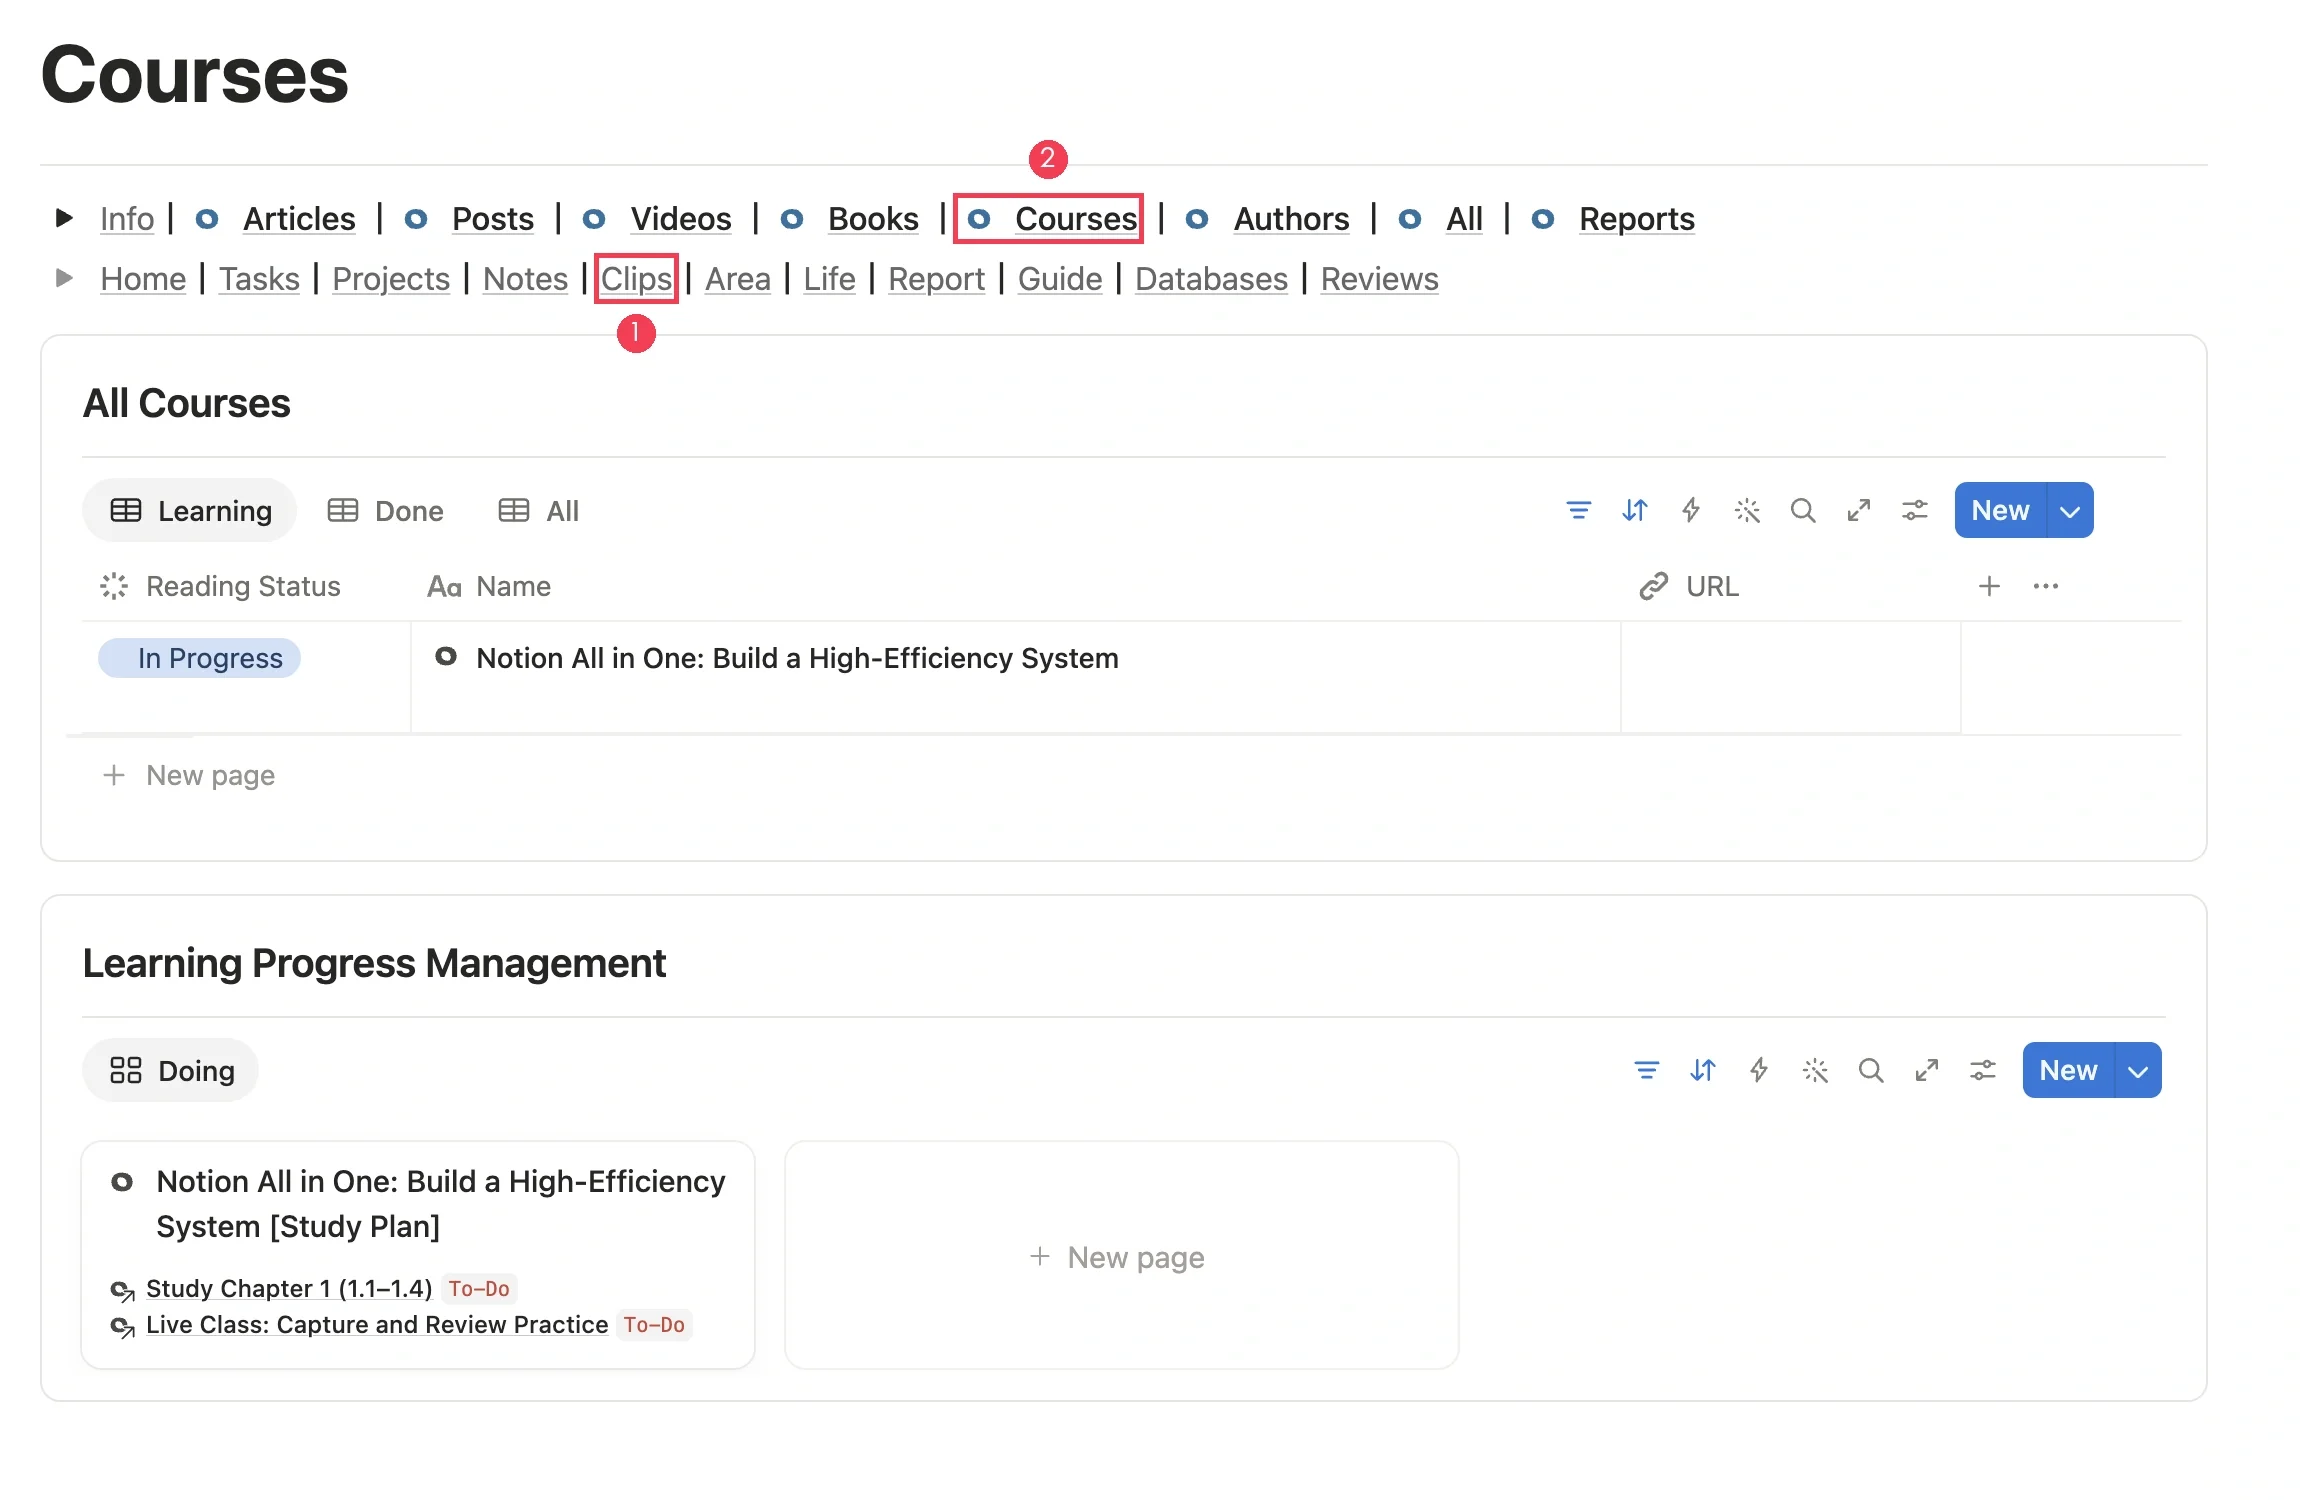Screen dimensions: 2300x1500
Task: Open automations lightning icon in Learning Progress Management
Action: tap(1758, 1071)
